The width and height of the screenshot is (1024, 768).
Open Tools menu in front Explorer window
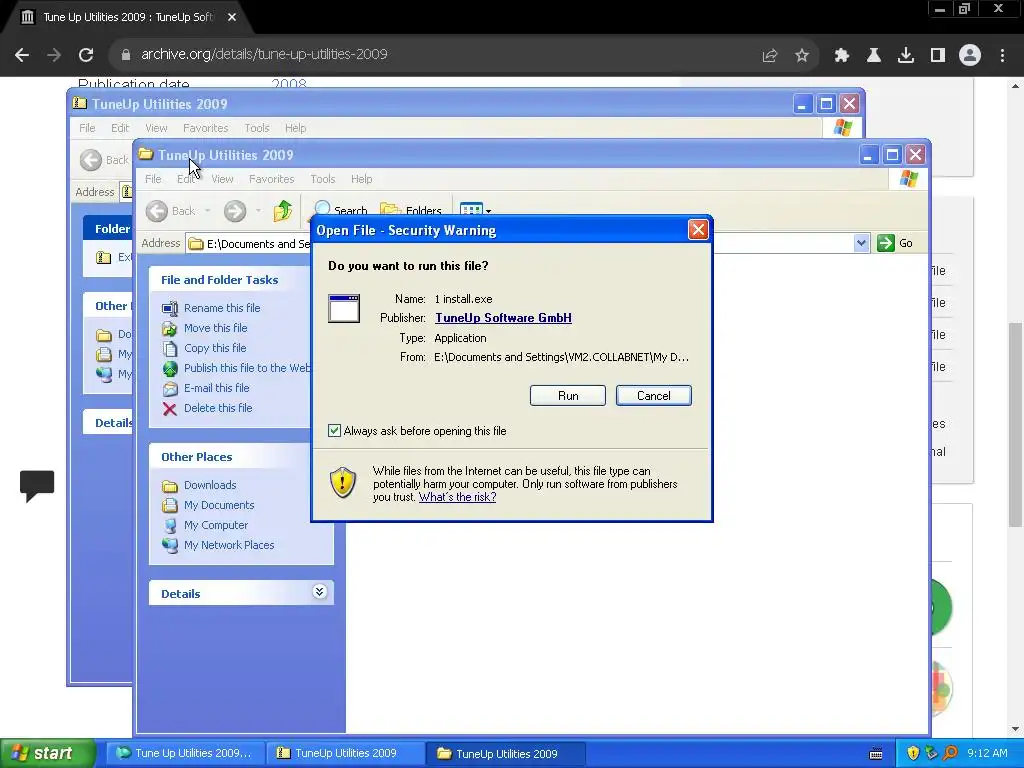[x=323, y=179]
